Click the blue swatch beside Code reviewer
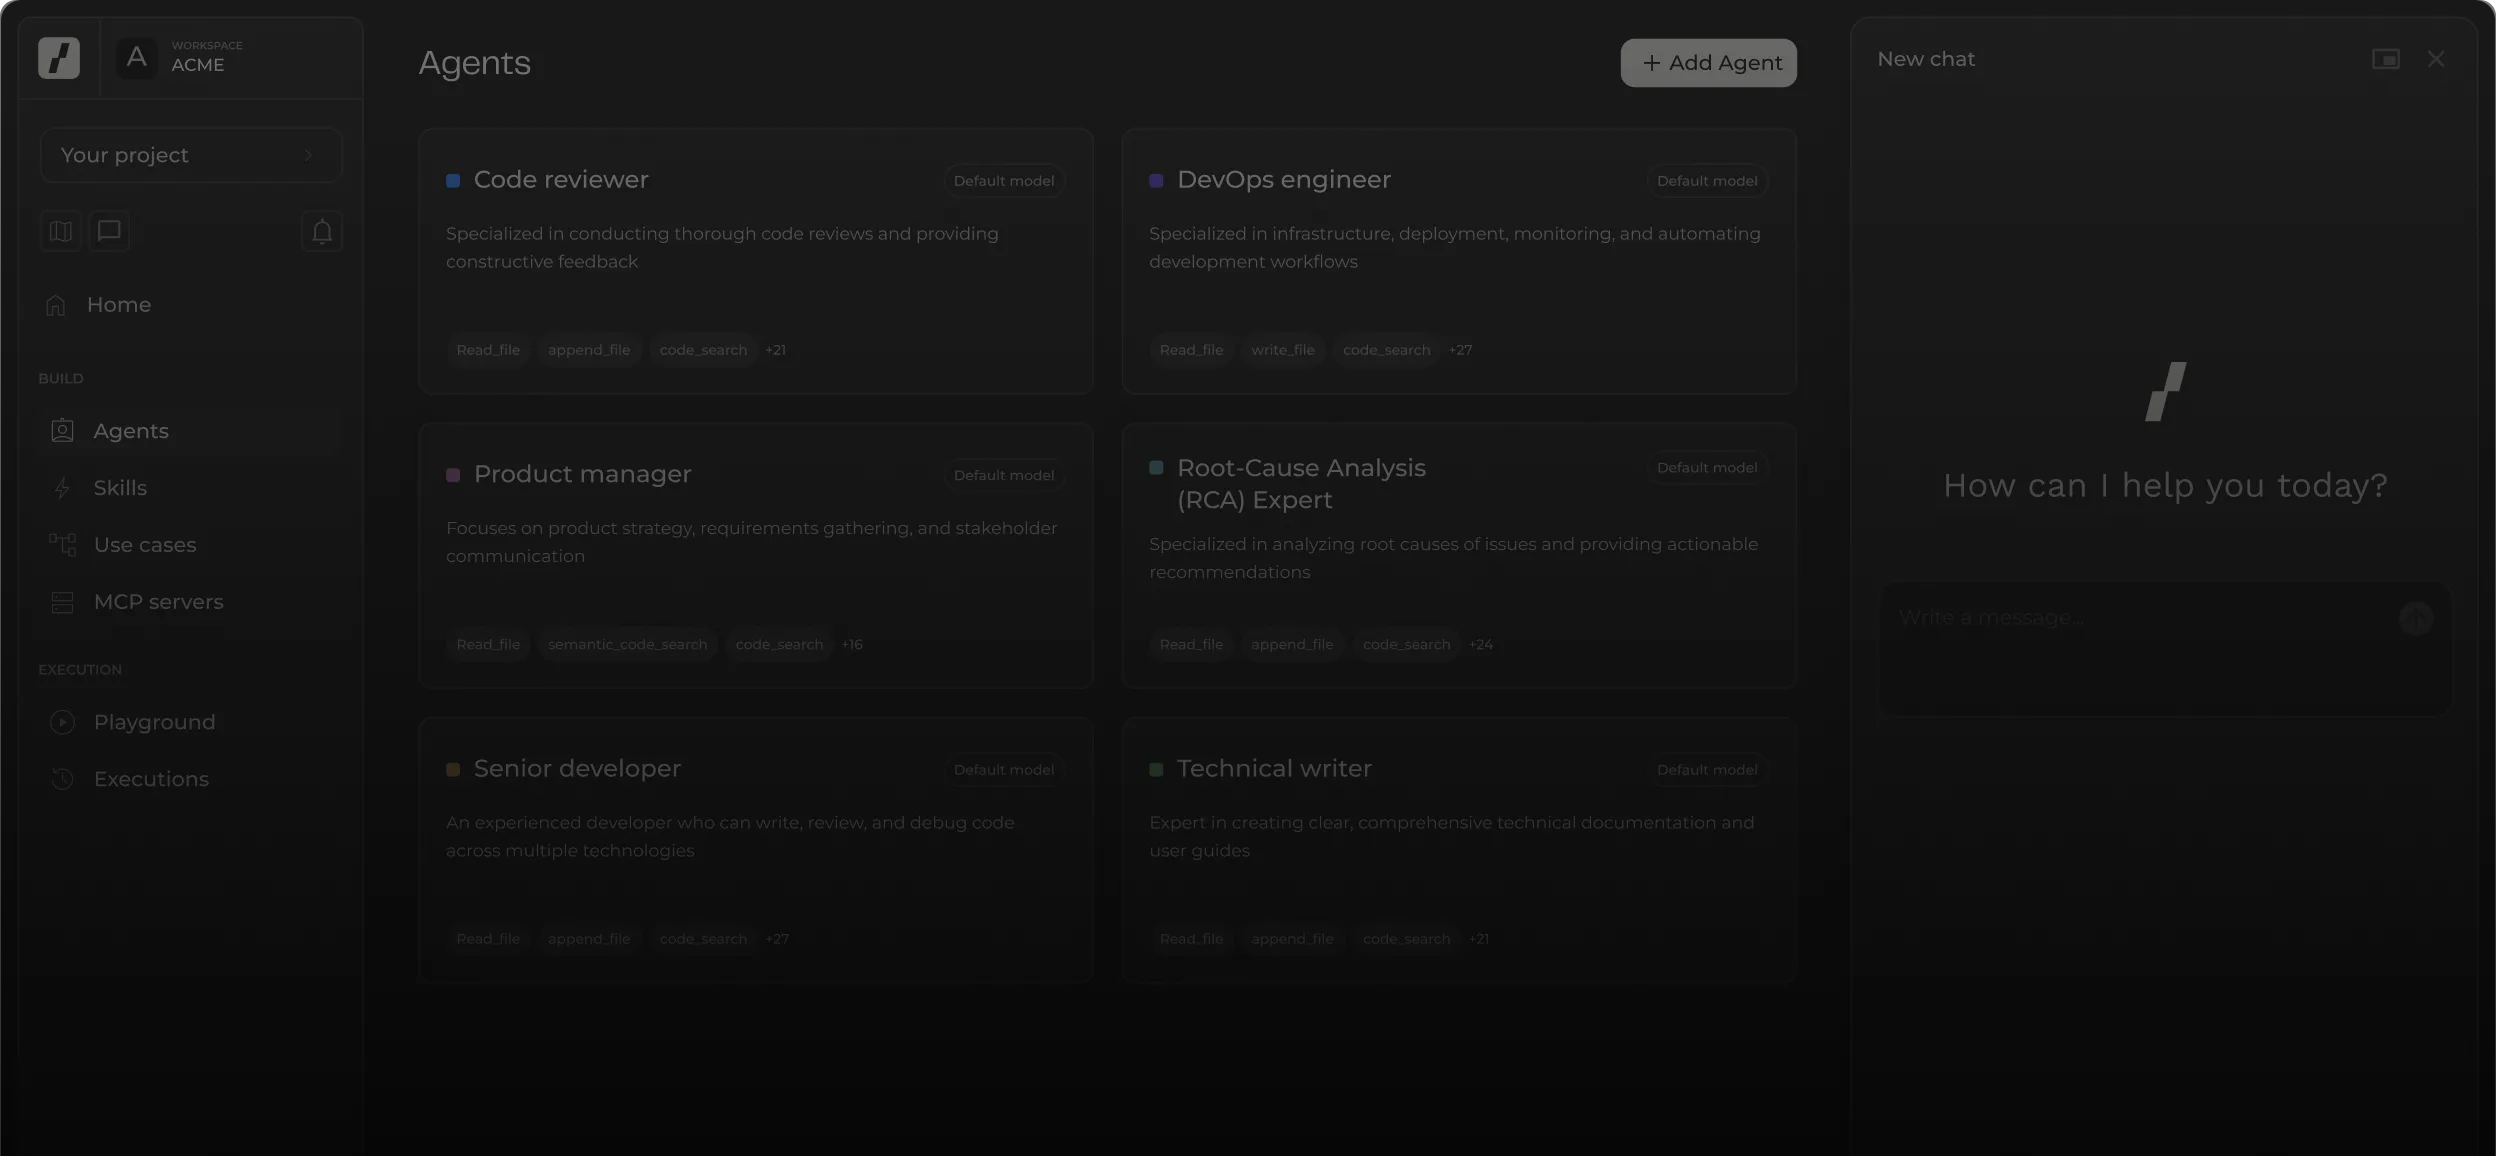This screenshot has width=2496, height=1156. coord(453,181)
